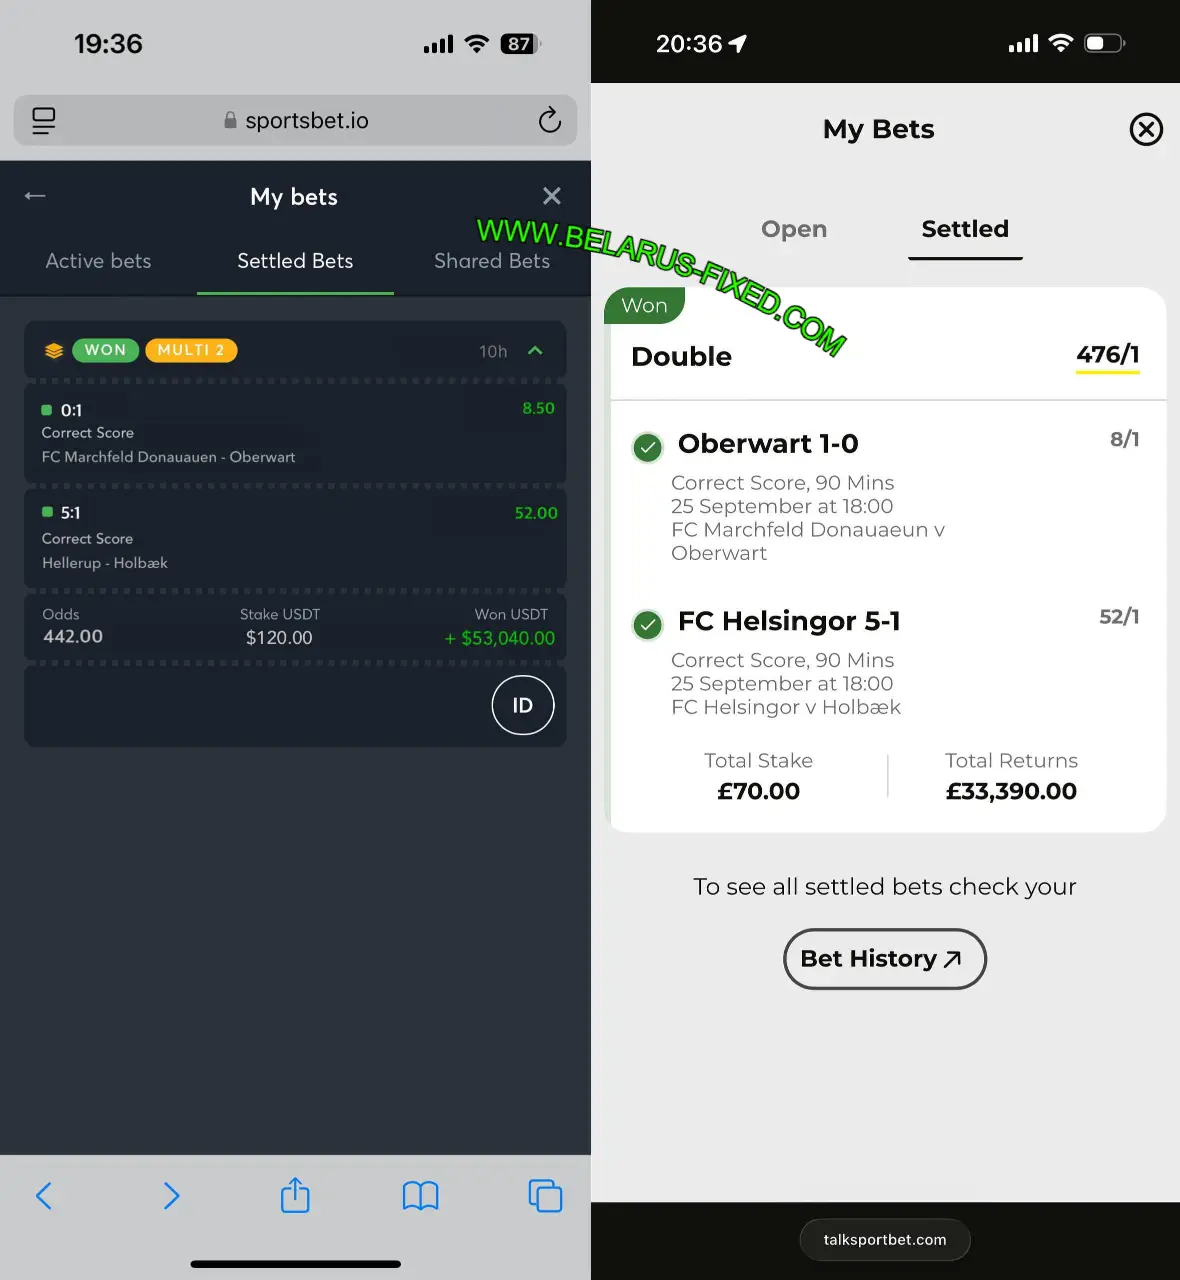Tap the 476/1 double odds label
The height and width of the screenshot is (1280, 1180).
pyautogui.click(x=1107, y=355)
